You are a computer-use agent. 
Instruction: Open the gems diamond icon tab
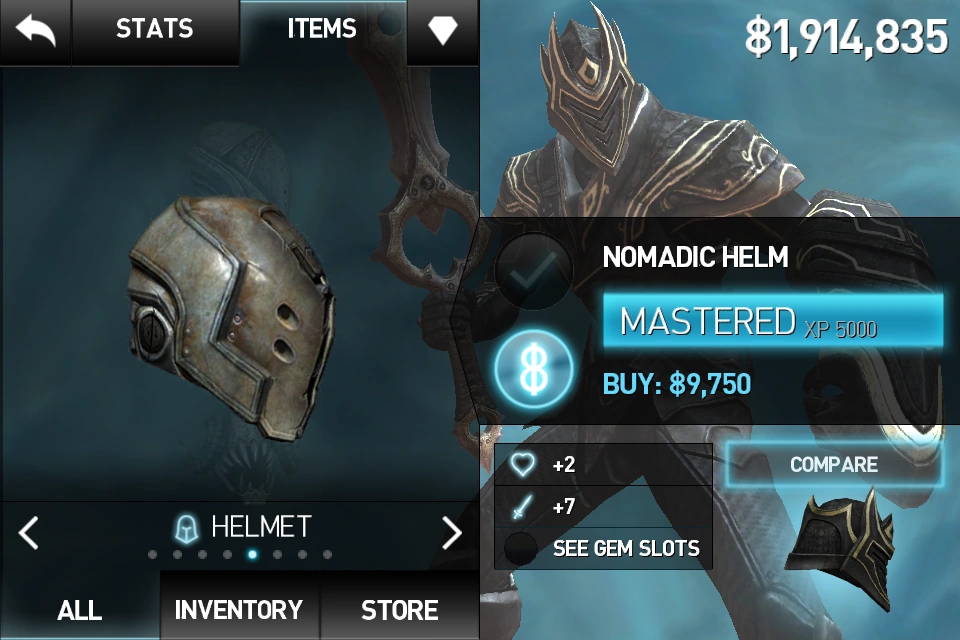pyautogui.click(x=443, y=30)
